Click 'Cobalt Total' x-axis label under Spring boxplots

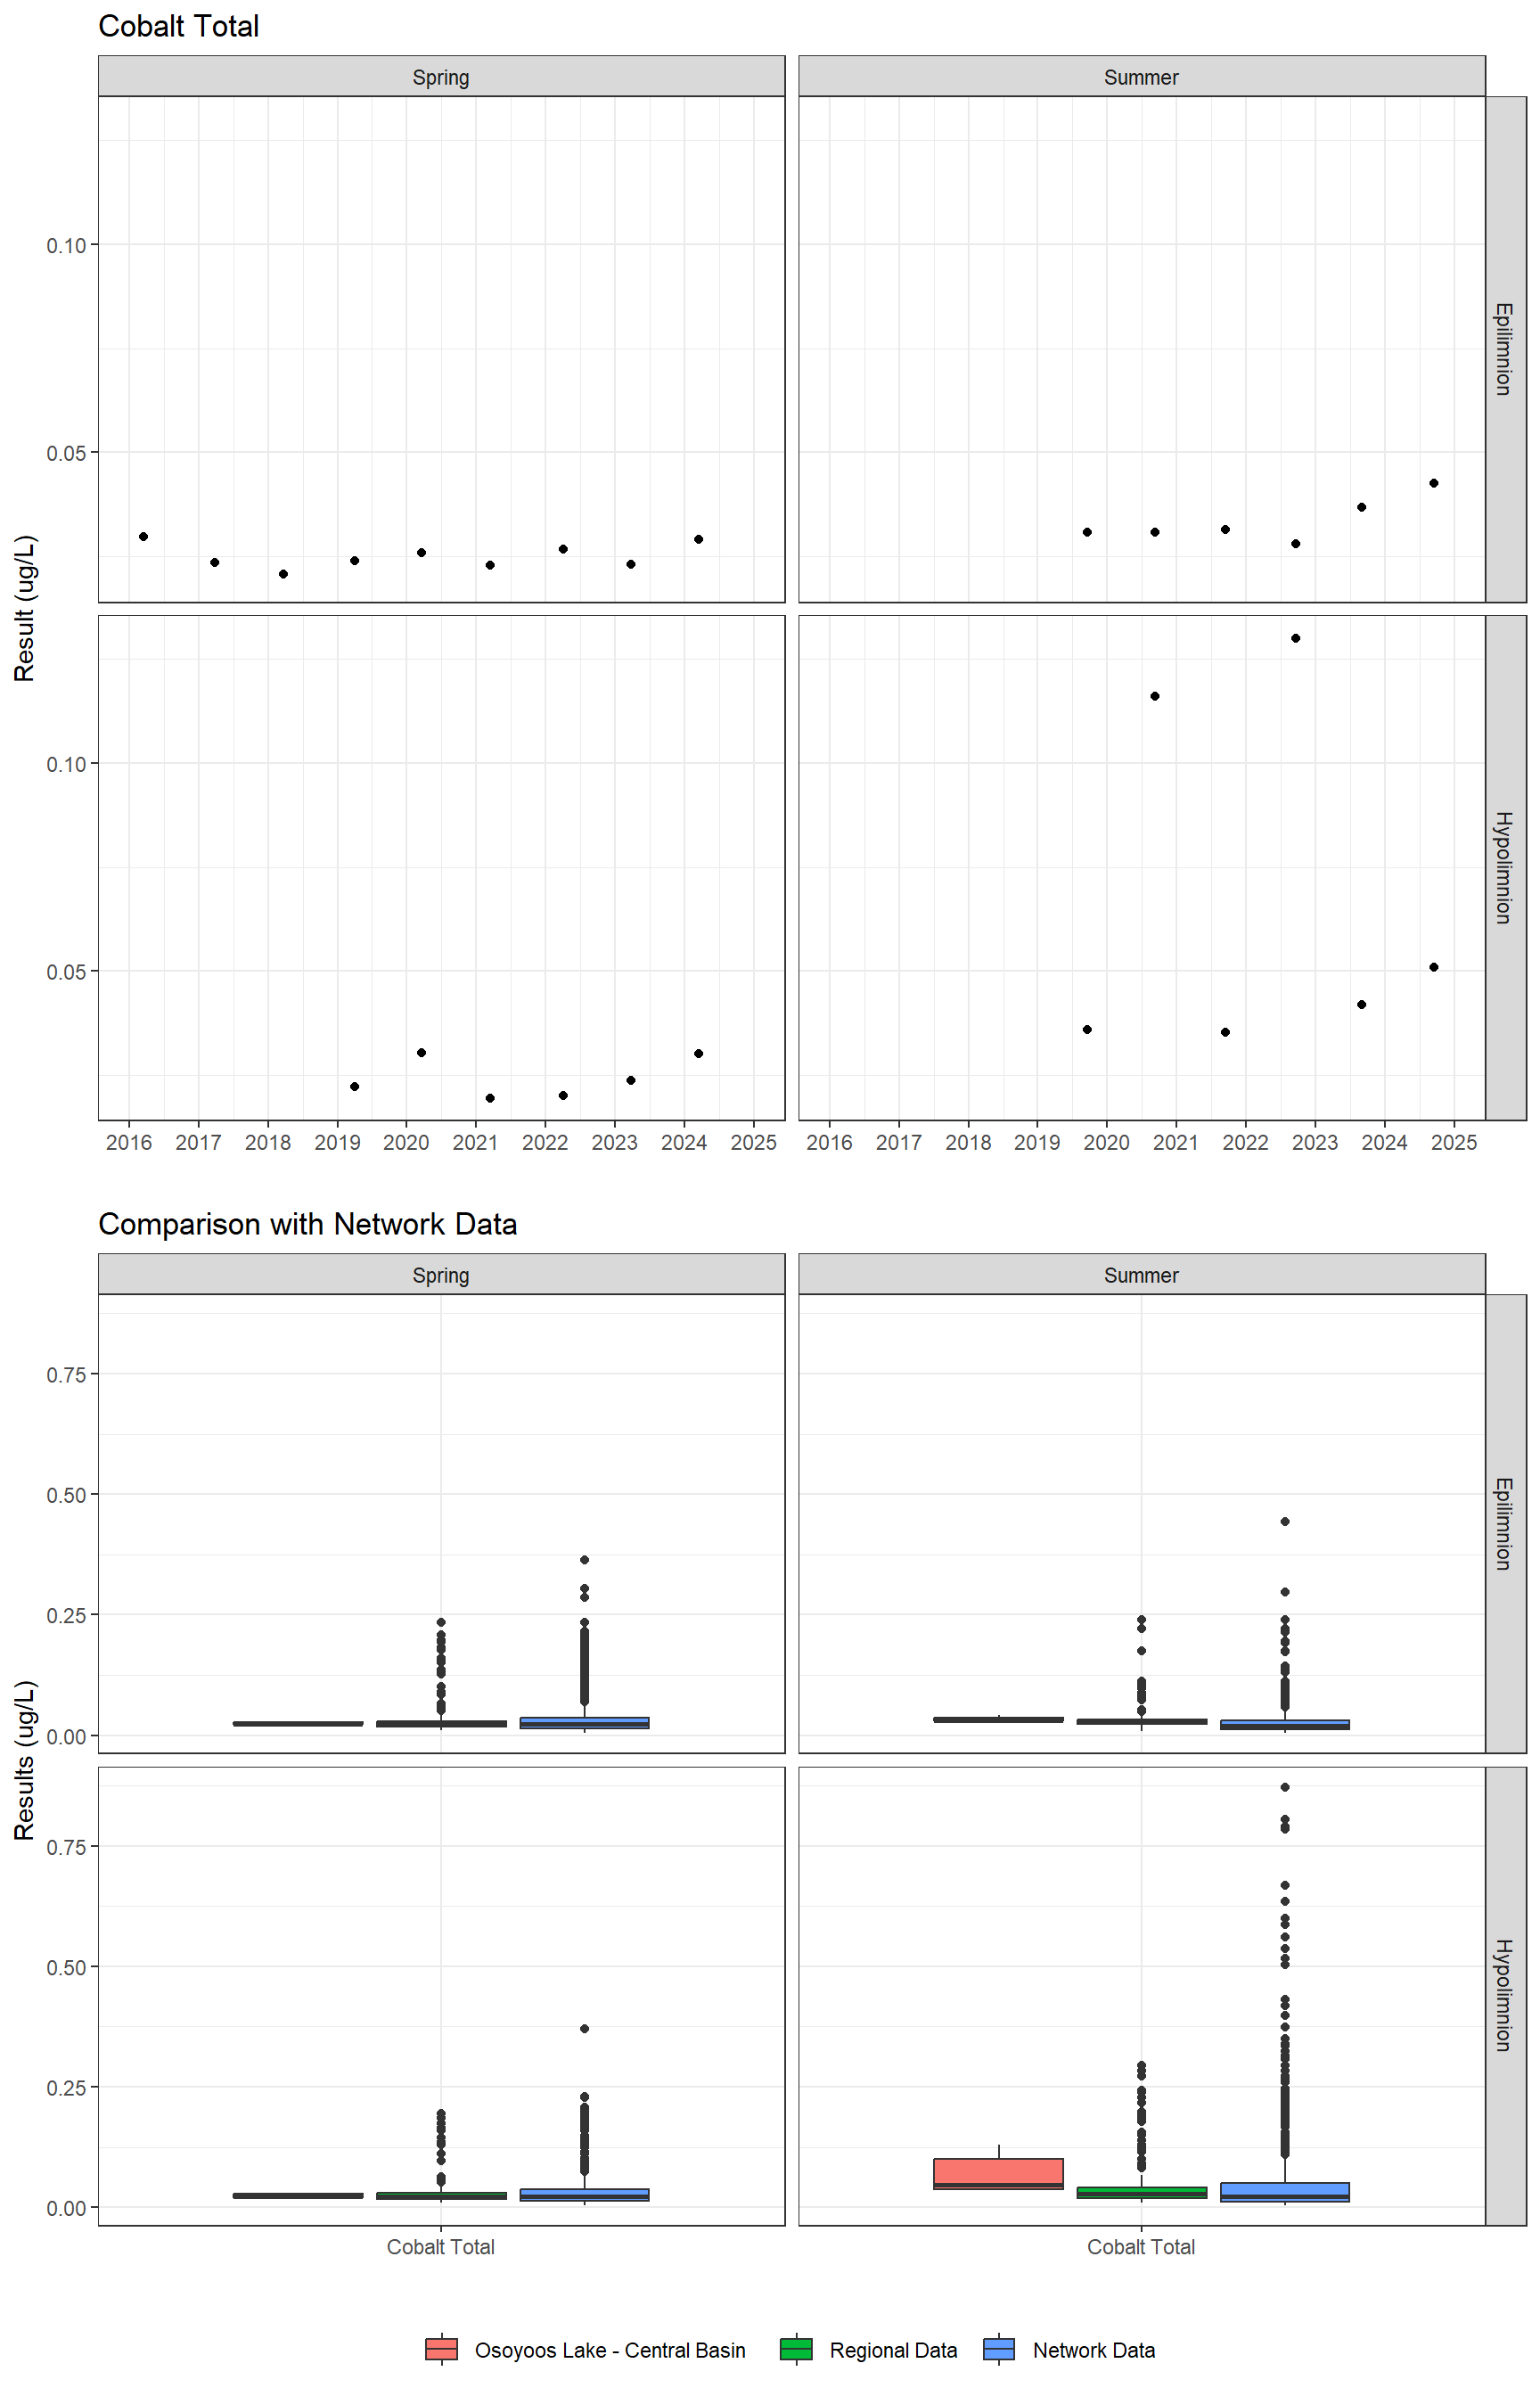coord(441,2247)
